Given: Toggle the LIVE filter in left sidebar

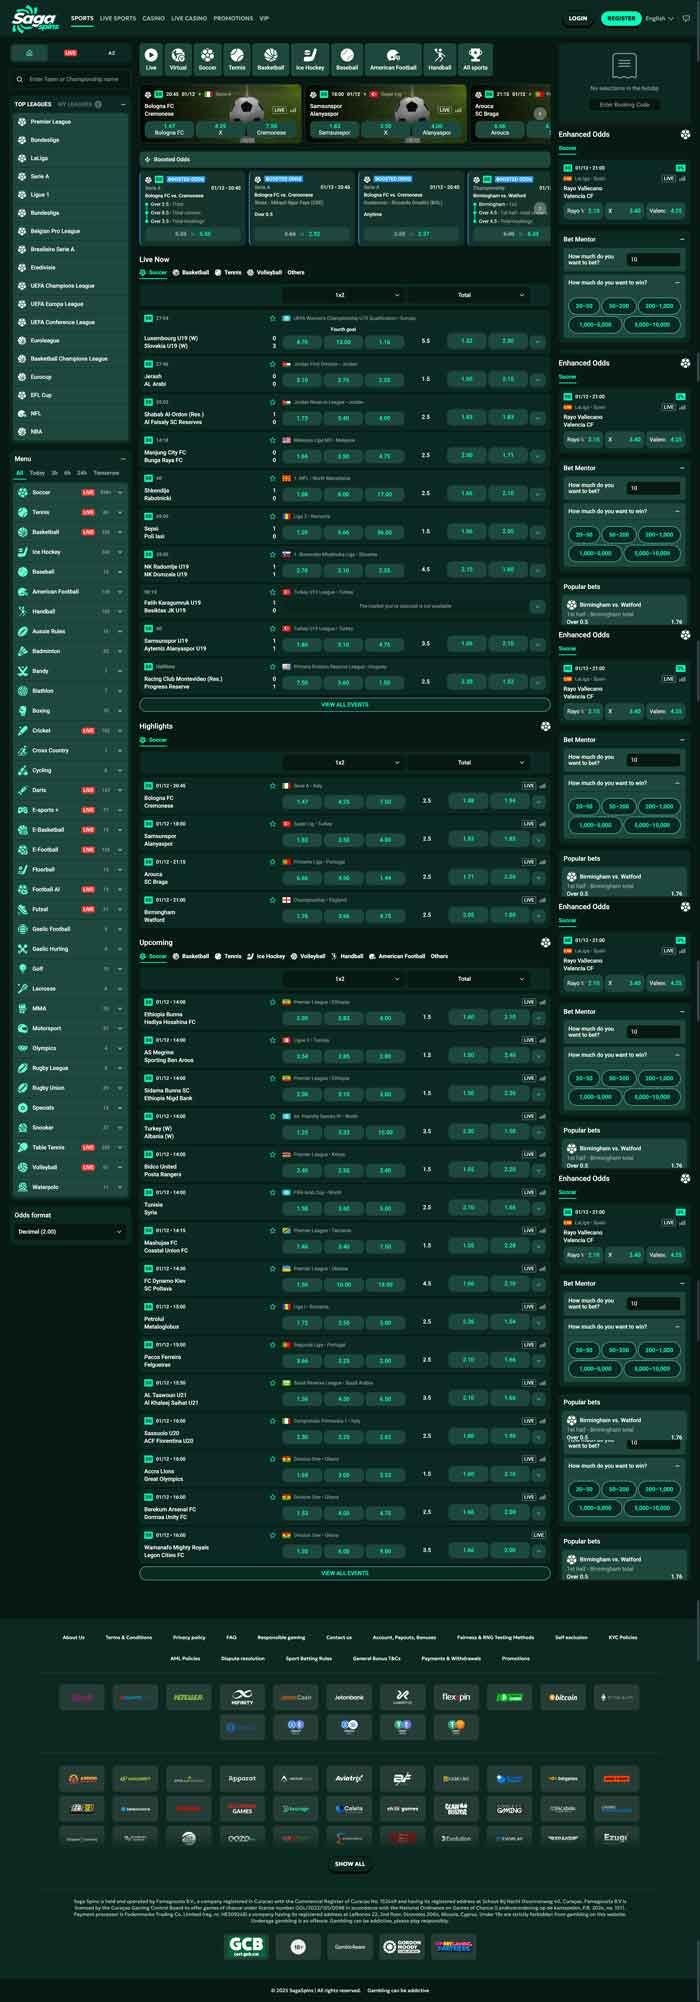Looking at the screenshot, I should [x=70, y=52].
